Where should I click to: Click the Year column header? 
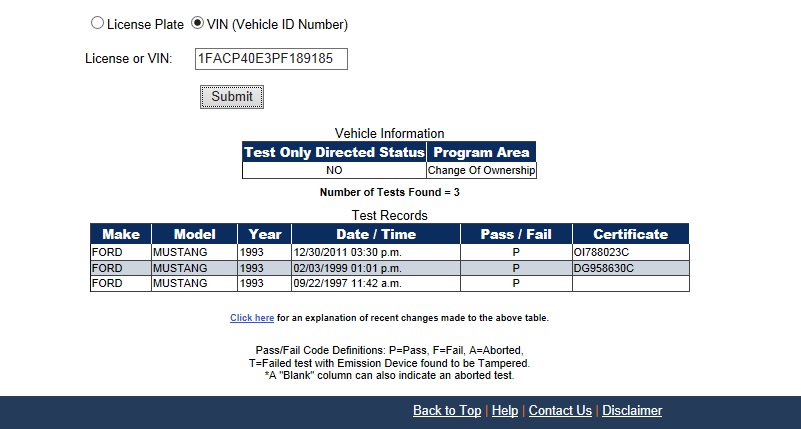264,234
